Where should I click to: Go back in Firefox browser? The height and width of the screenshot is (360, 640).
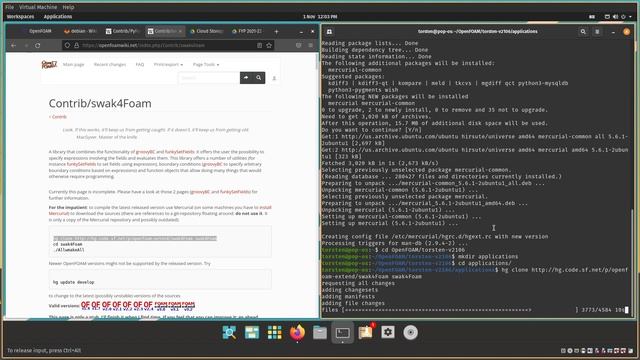coord(13,45)
